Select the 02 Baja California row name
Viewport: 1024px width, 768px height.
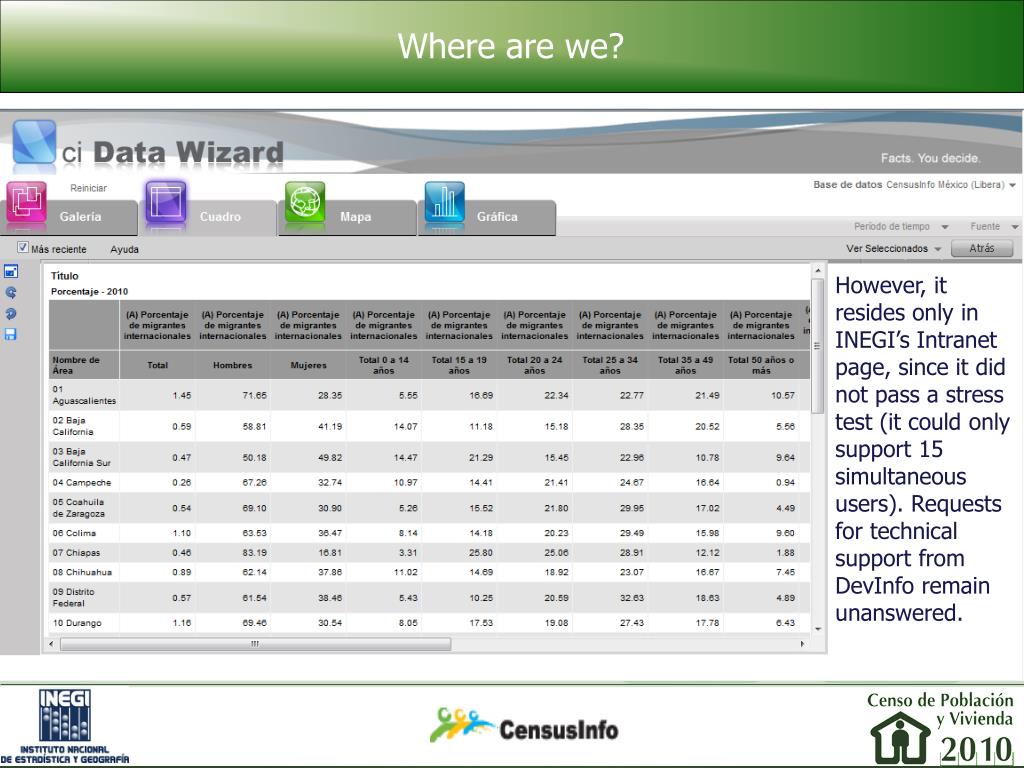[72, 426]
